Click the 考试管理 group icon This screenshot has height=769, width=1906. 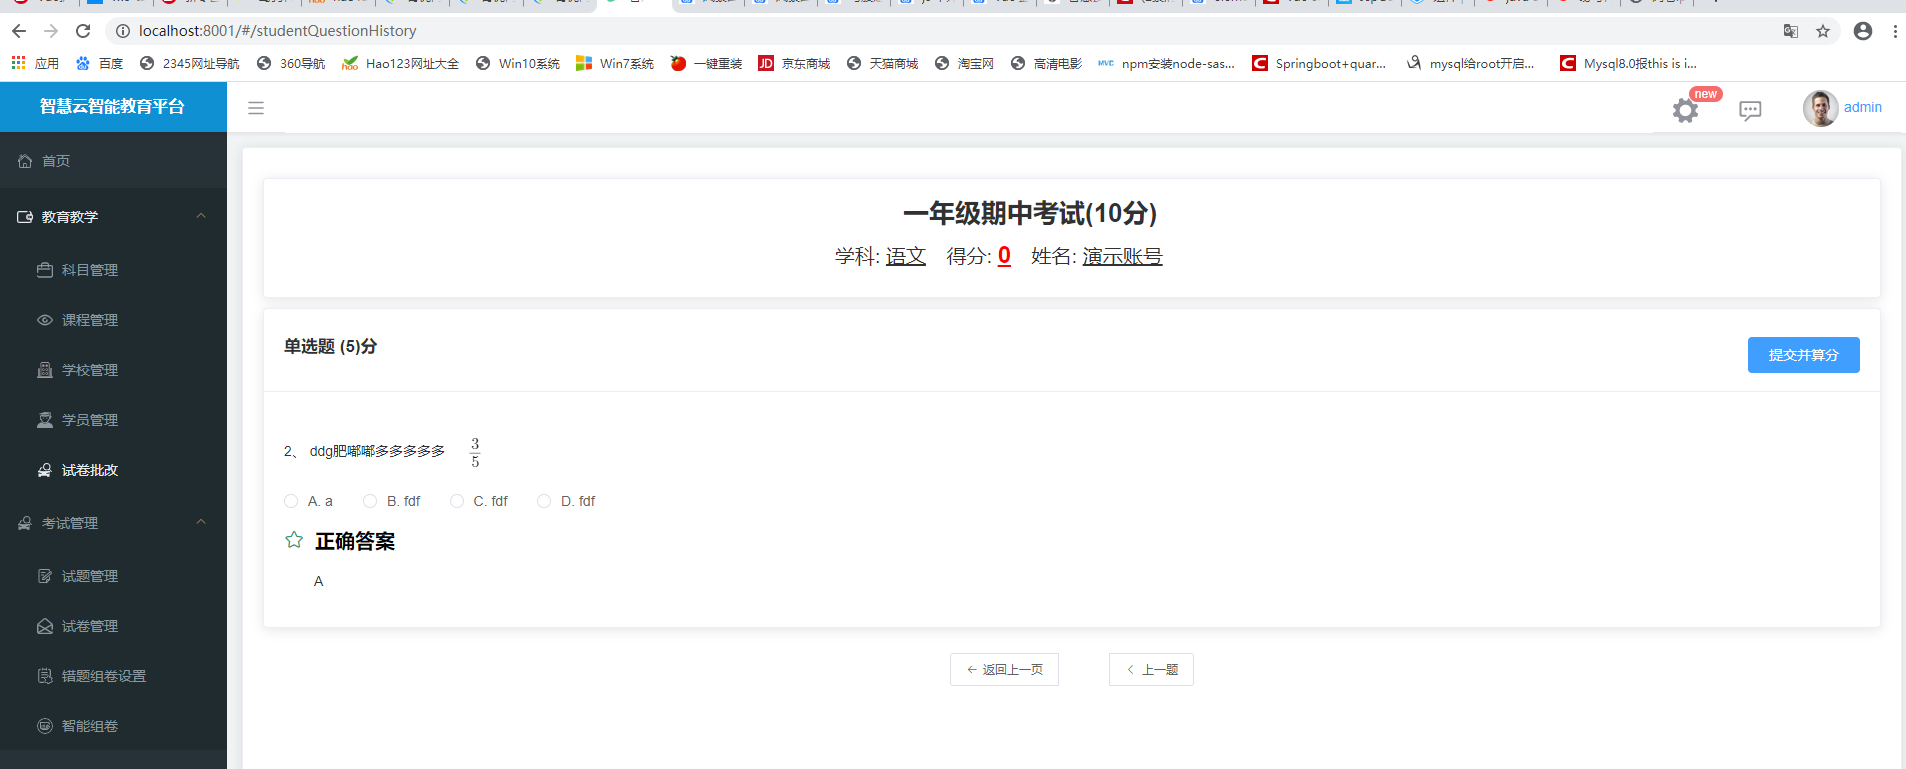click(25, 522)
